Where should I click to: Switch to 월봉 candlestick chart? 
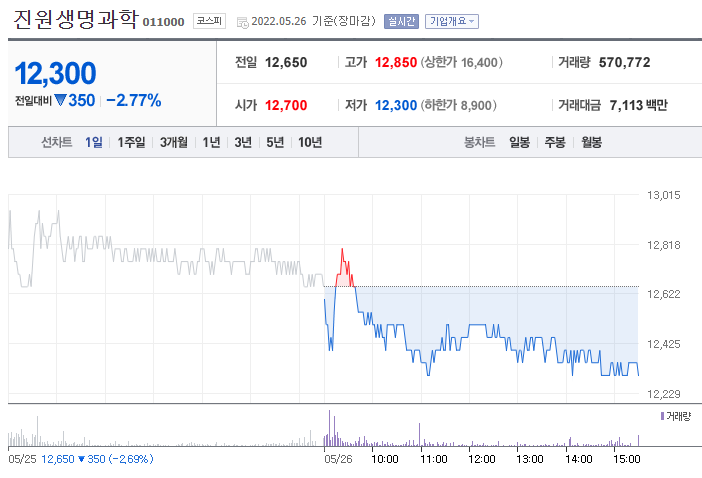[x=591, y=142]
